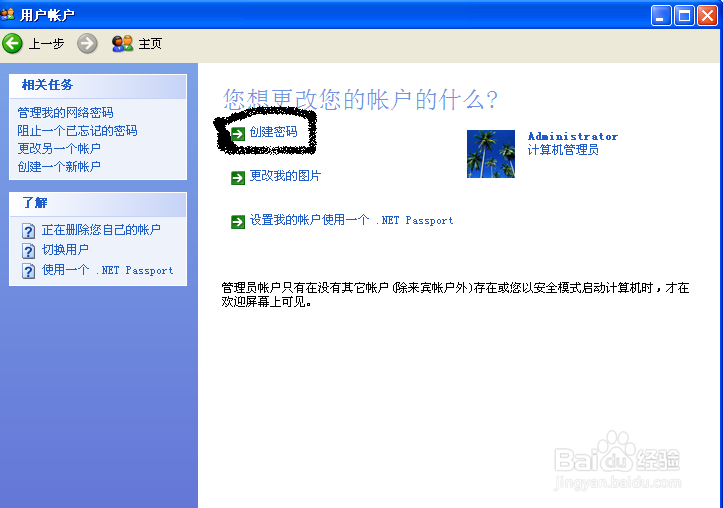Screen dimensions: 723x508
Task: Click the green back arrow icon
Action: [x=12, y=44]
